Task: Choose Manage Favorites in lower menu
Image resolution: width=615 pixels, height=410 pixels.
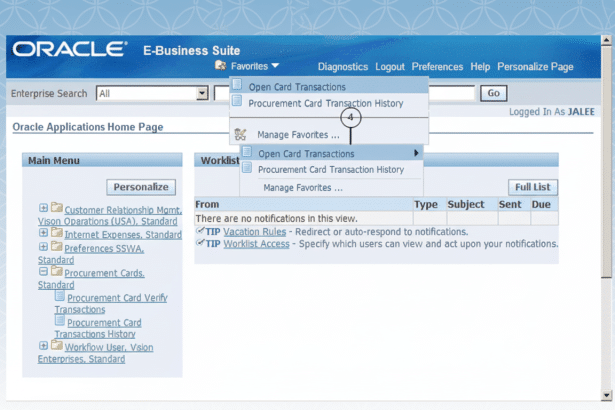Action: point(303,188)
